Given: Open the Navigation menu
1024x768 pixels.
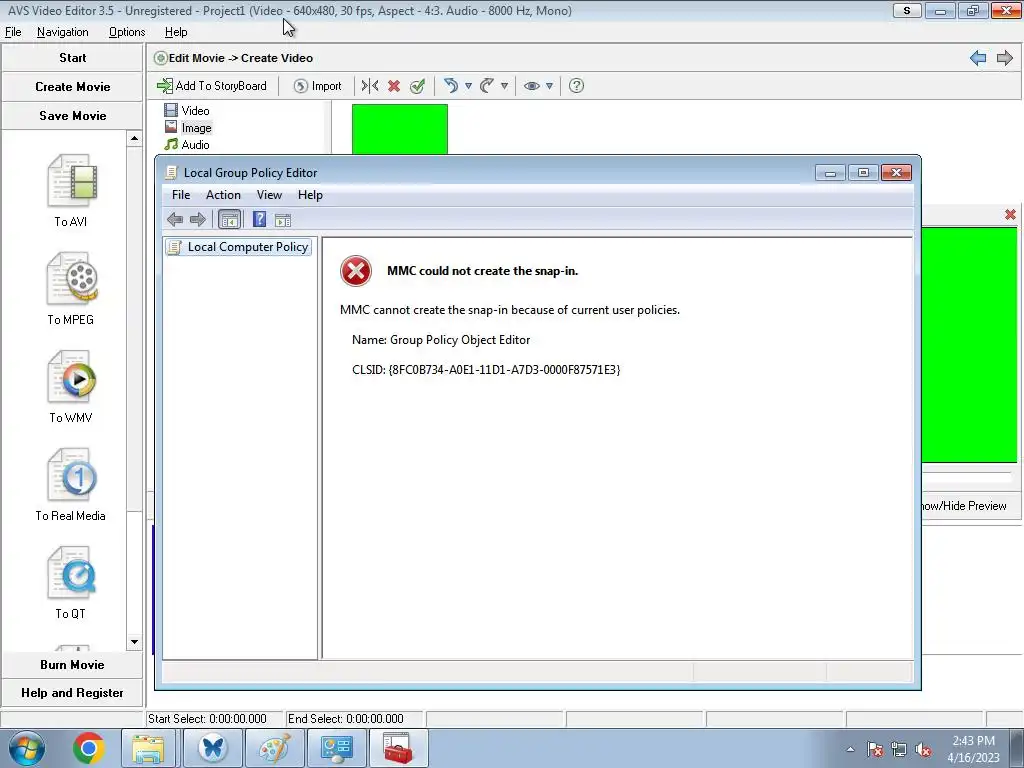Looking at the screenshot, I should [63, 32].
